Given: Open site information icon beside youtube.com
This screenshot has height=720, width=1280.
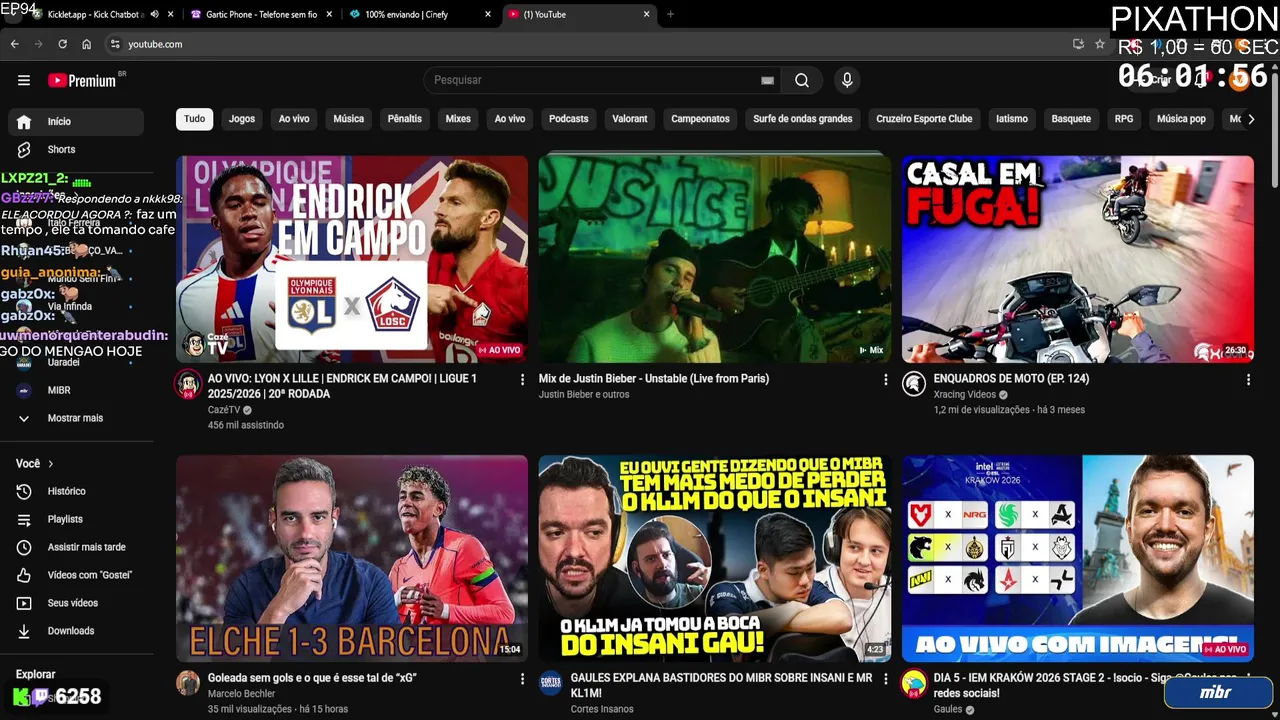Looking at the screenshot, I should tap(115, 44).
